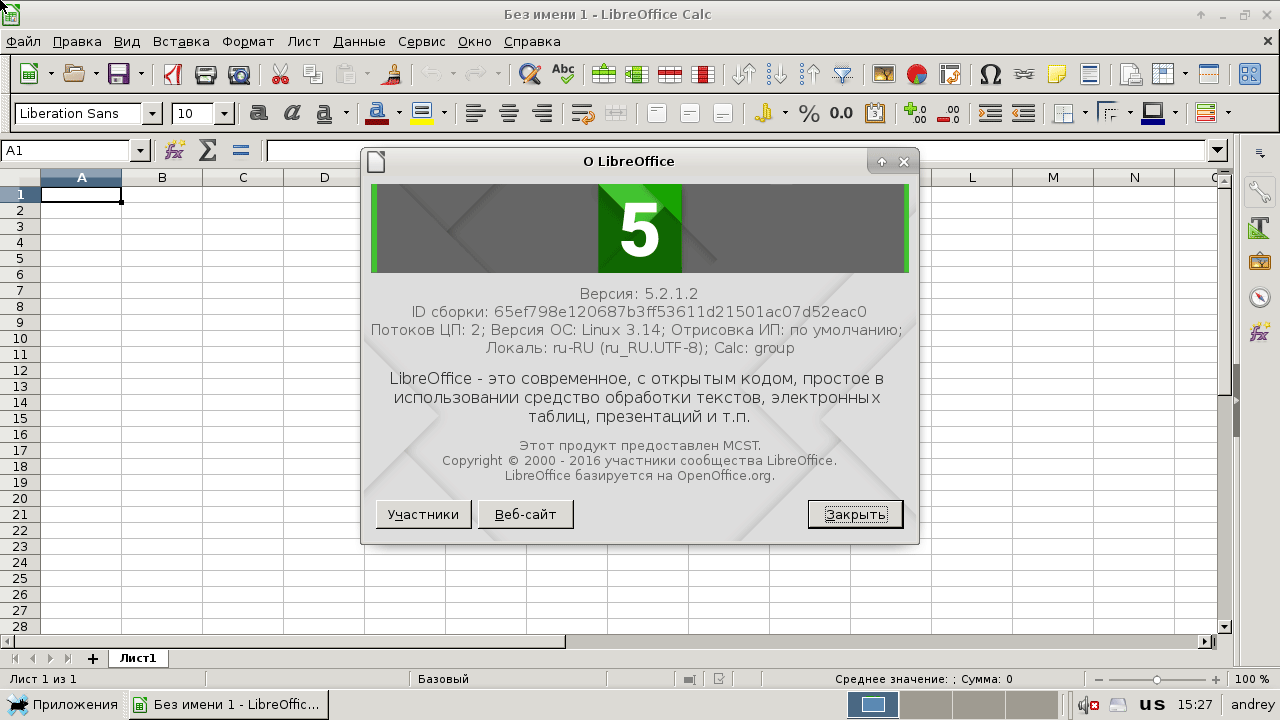Click the LibreOffice Calc taskbar button
The image size is (1280, 720).
click(x=229, y=704)
